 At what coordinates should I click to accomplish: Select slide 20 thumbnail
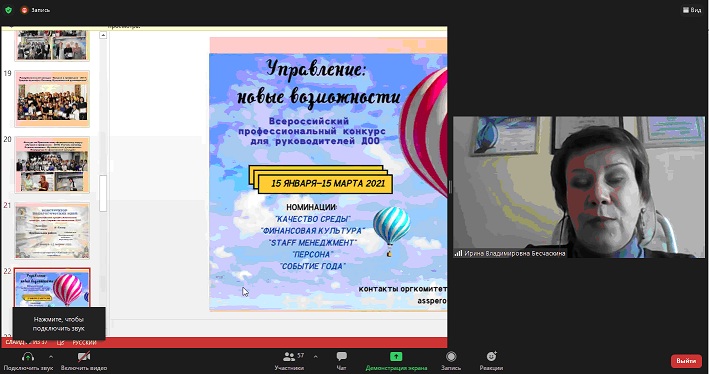52,165
